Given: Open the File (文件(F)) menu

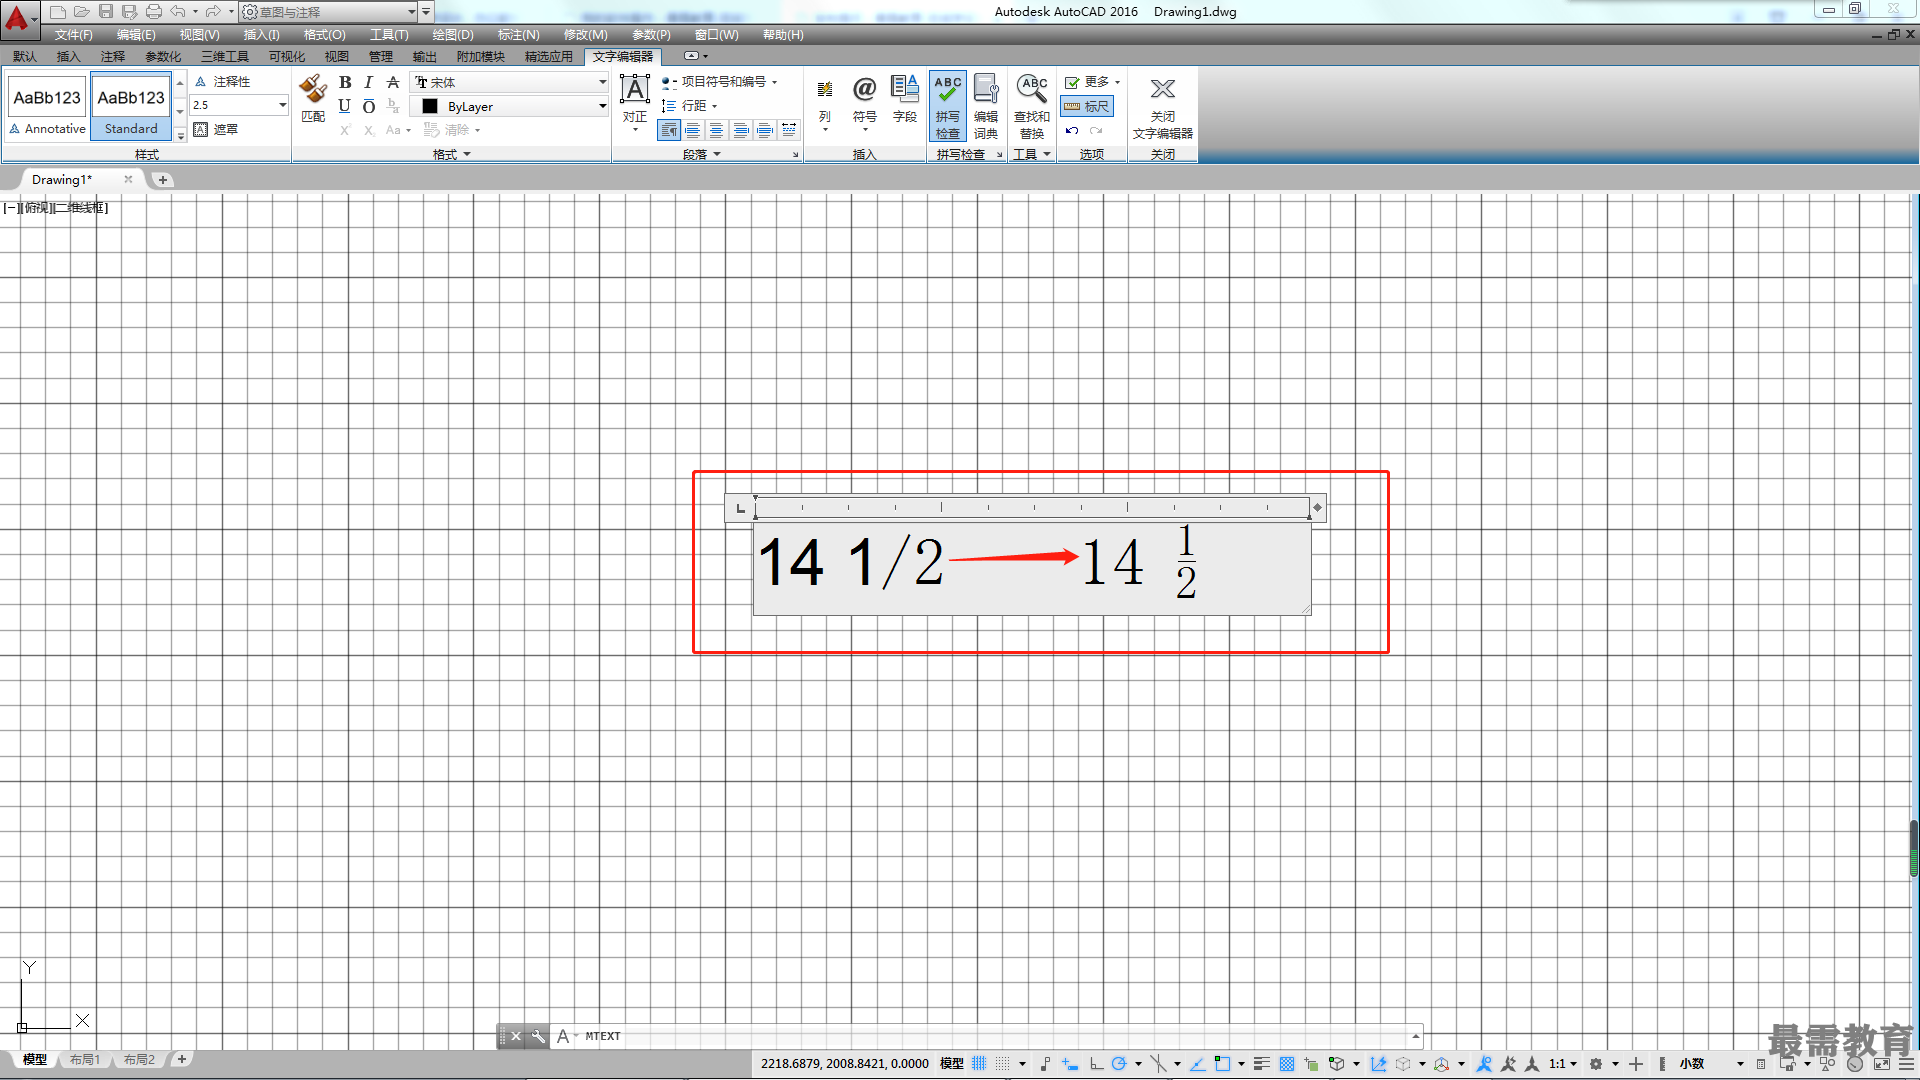Looking at the screenshot, I should (73, 35).
